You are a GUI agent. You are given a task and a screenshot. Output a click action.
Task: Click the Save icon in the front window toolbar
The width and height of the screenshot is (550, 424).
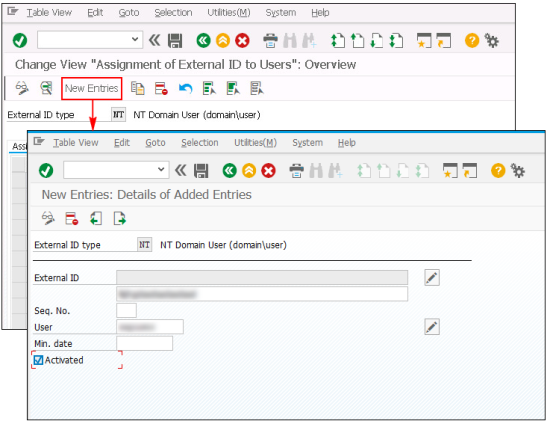pyautogui.click(x=201, y=171)
